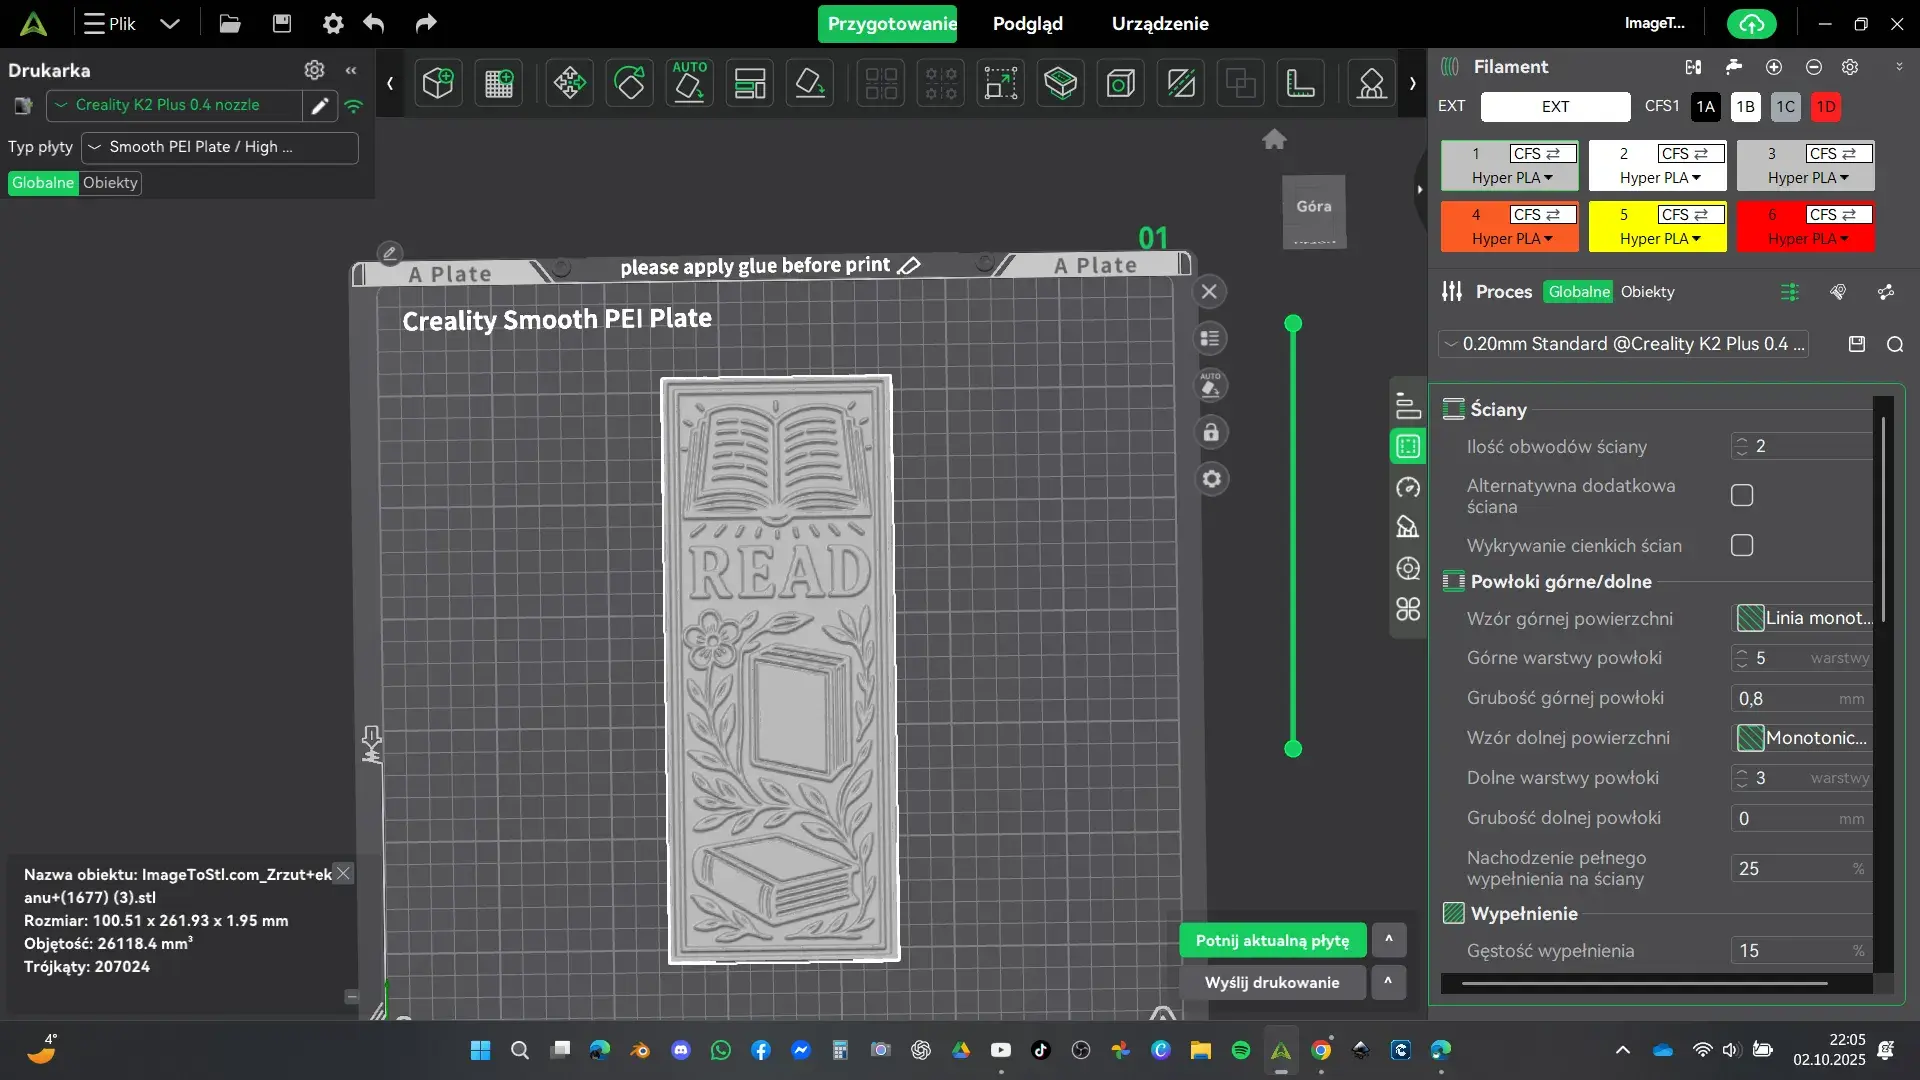Switch to the Podgląd tab

pyautogui.click(x=1027, y=24)
